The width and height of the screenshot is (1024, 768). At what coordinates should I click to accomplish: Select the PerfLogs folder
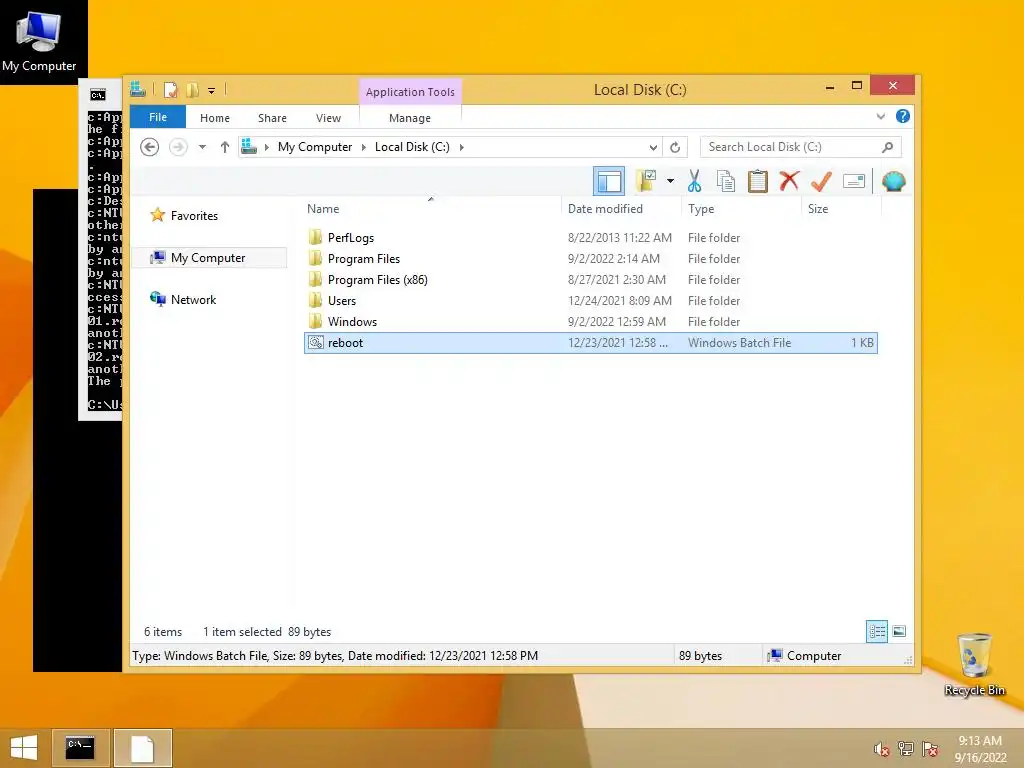(592, 238)
